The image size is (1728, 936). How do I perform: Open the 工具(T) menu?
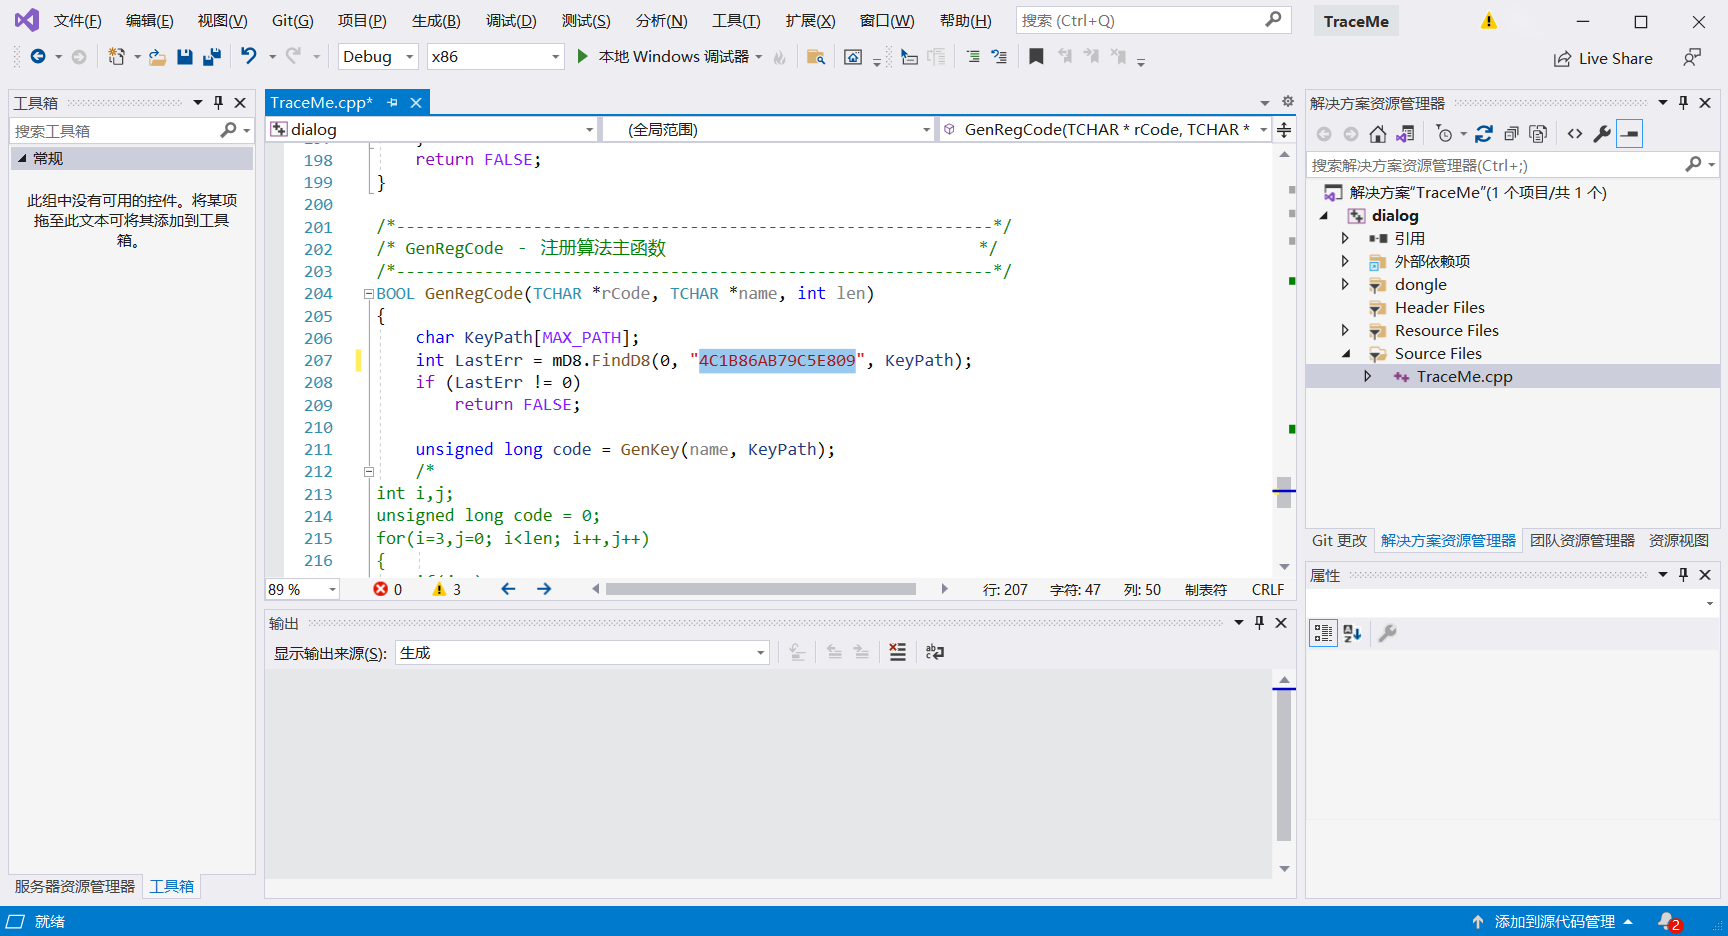tap(736, 21)
